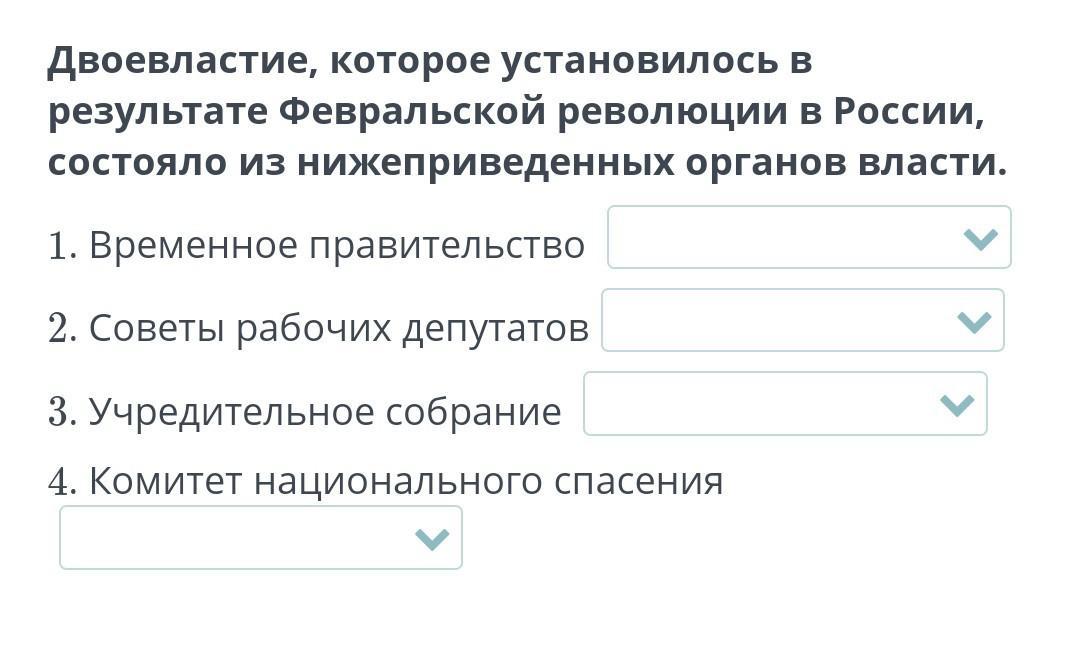
Task: Click the text 'Учредительное собрание'
Action: tap(325, 411)
